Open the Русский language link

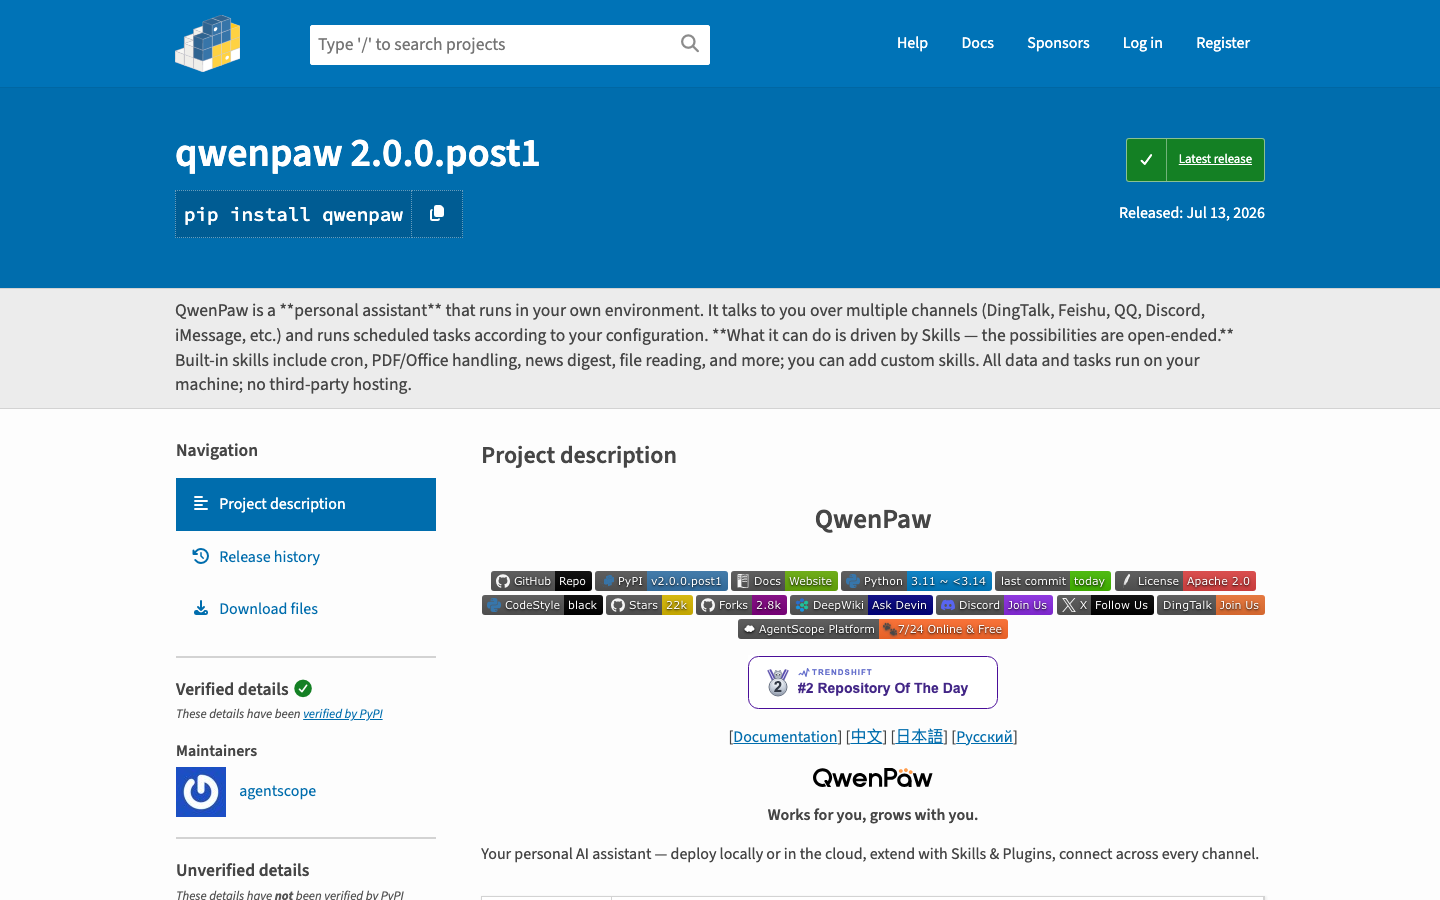(x=984, y=737)
